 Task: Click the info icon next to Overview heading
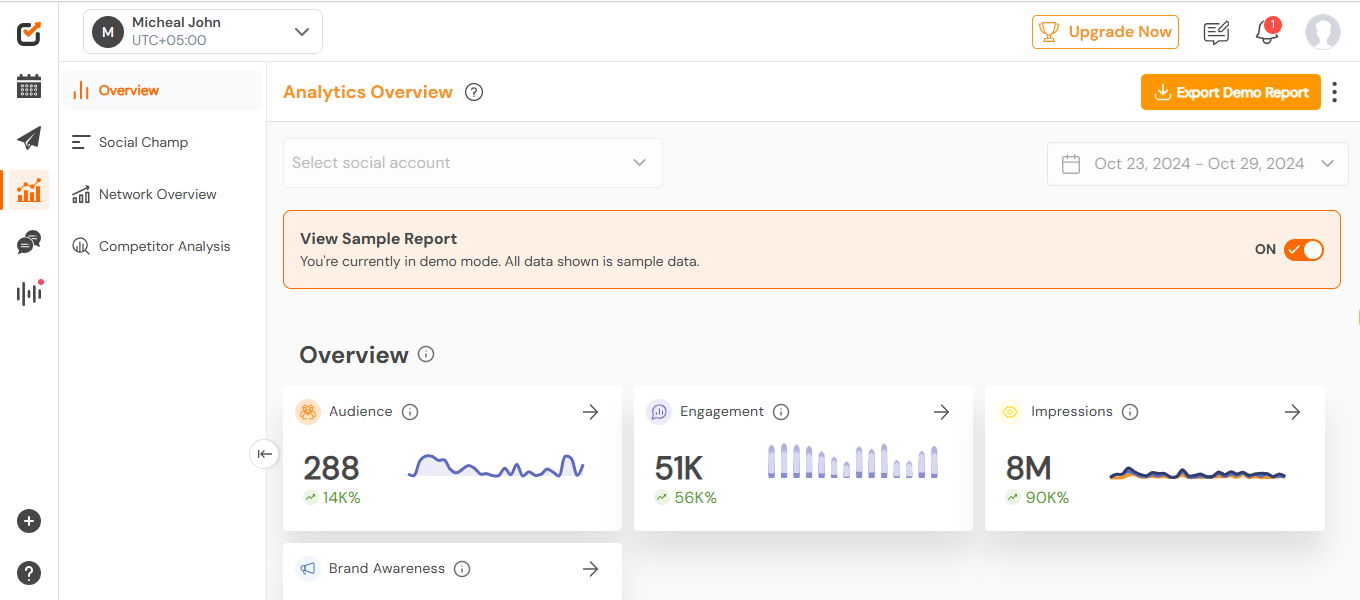426,354
